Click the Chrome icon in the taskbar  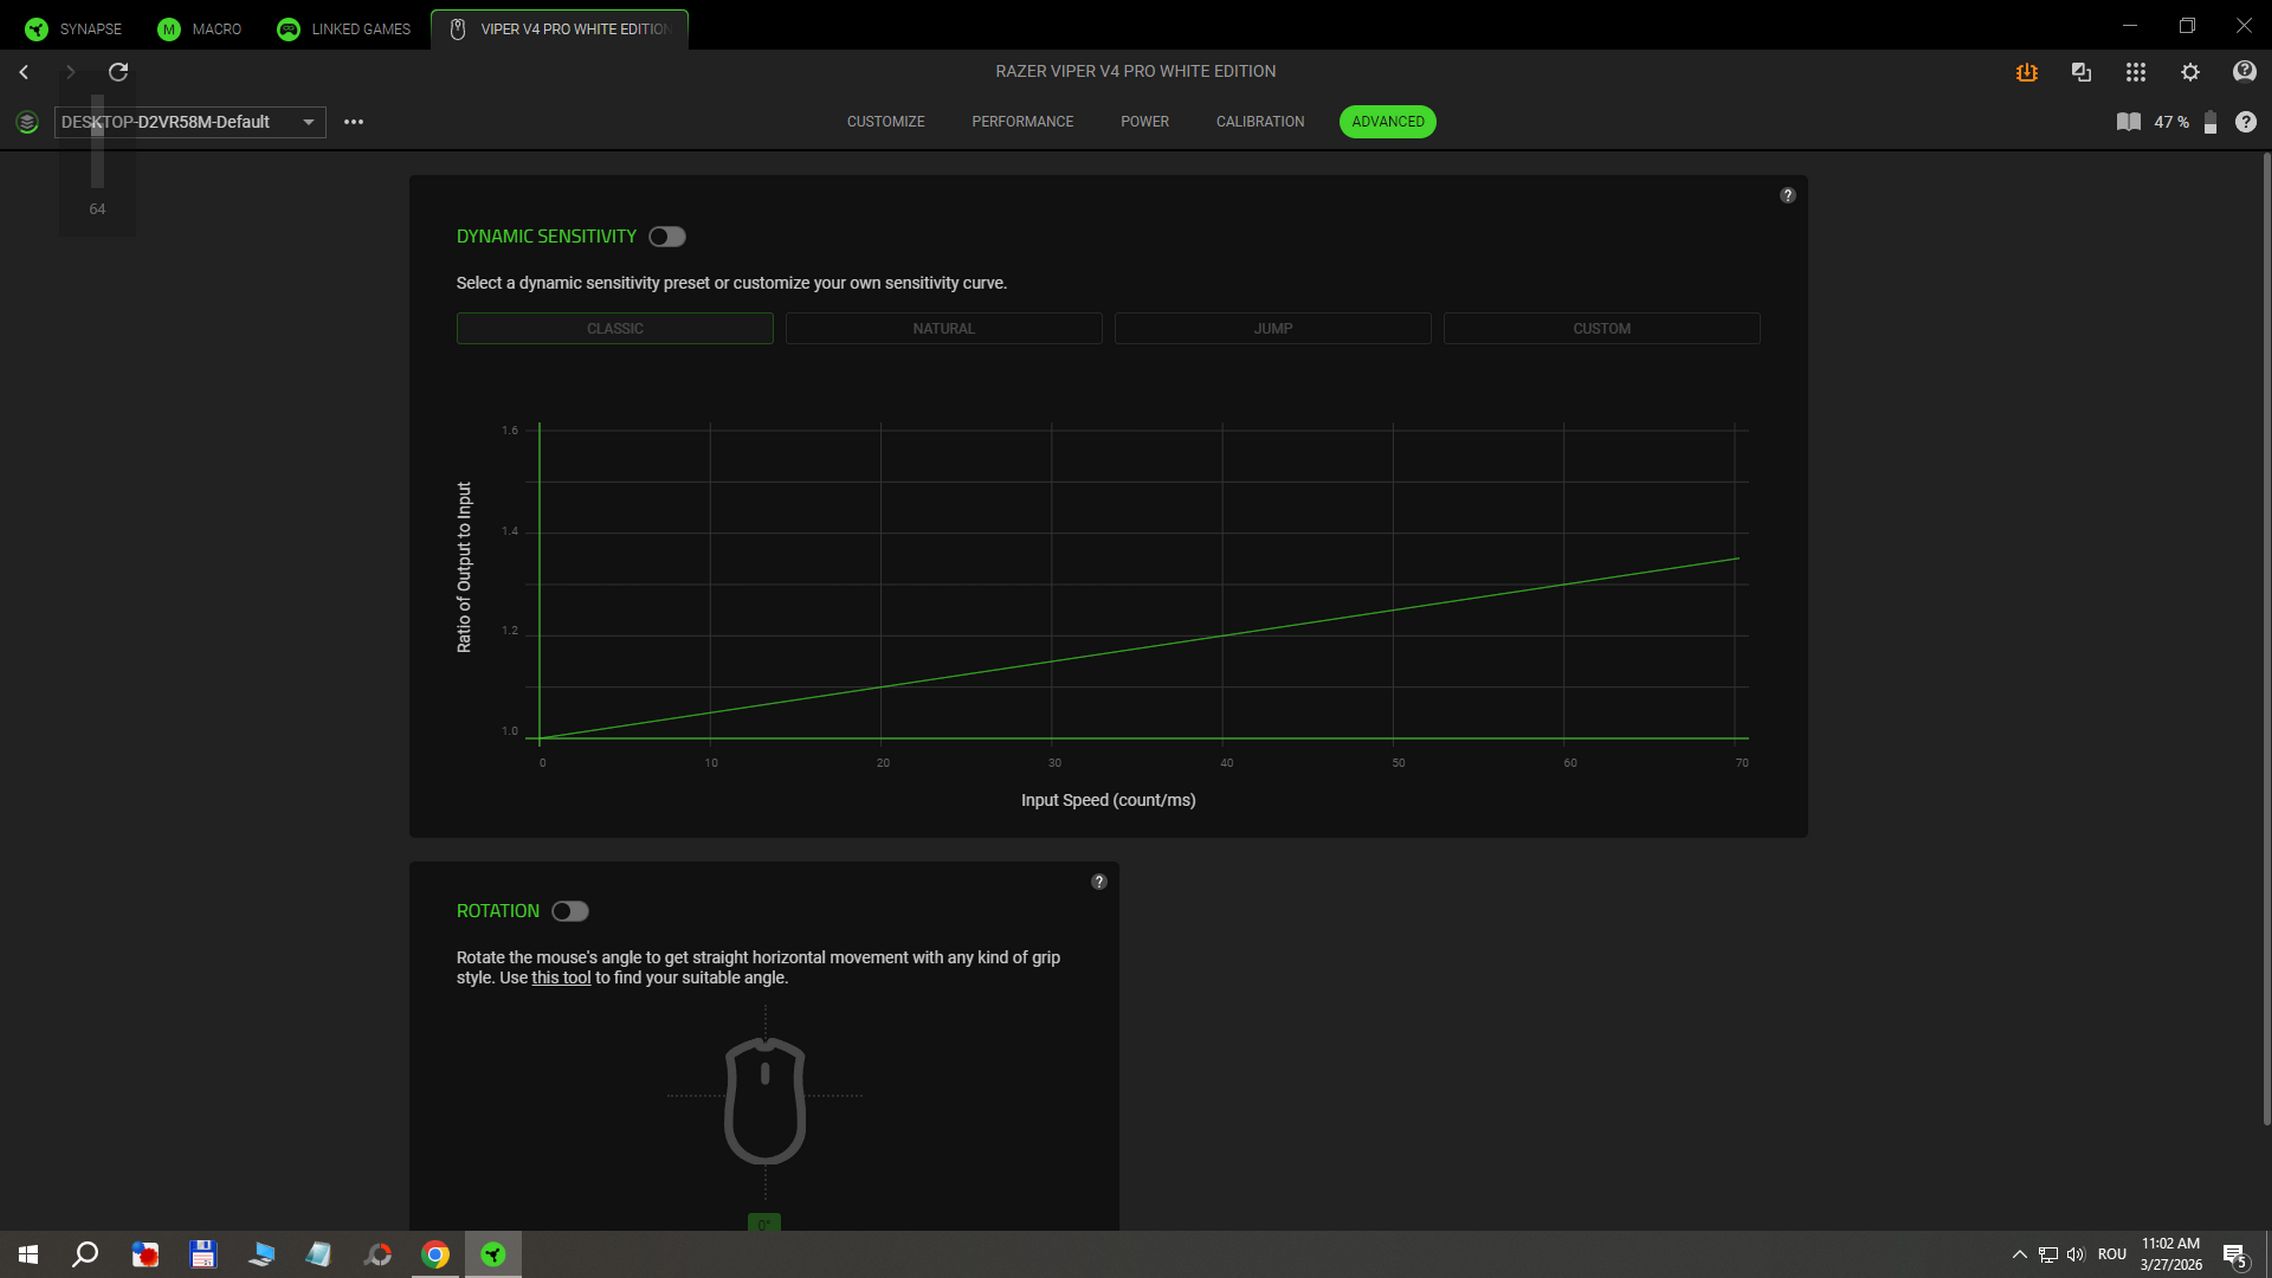[x=435, y=1254]
